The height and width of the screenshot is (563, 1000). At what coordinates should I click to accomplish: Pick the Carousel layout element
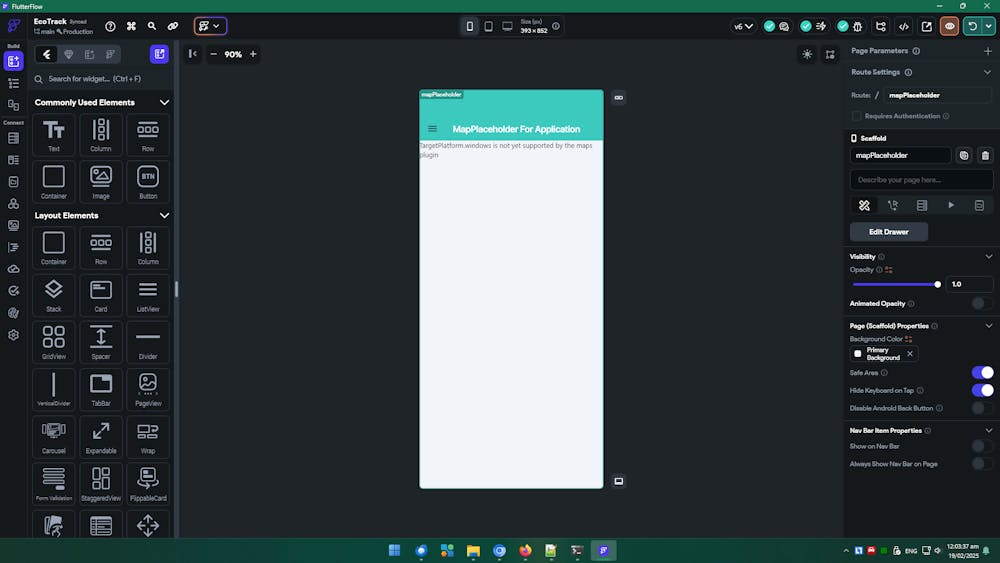click(54, 437)
